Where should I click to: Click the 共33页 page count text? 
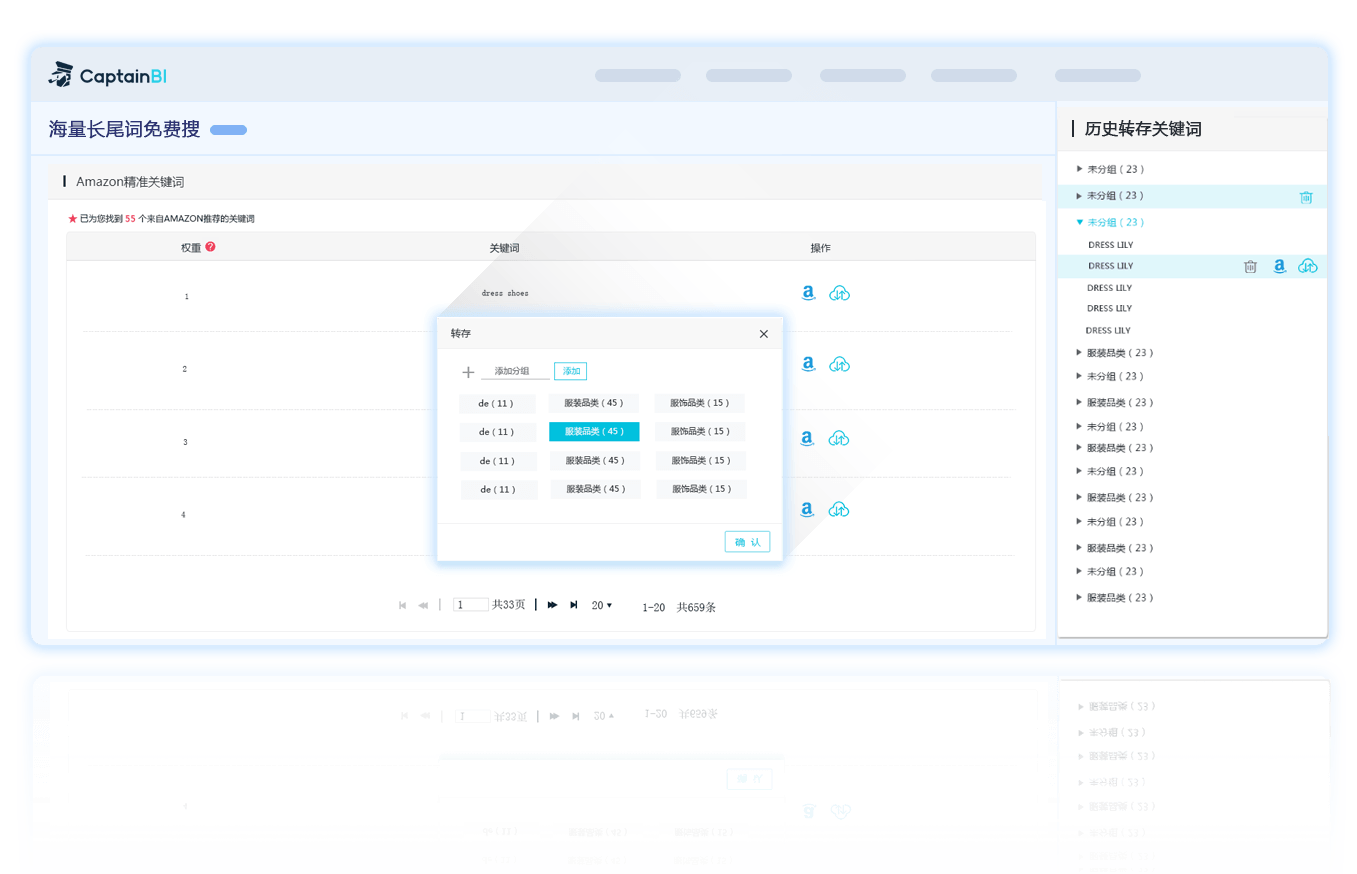509,605
